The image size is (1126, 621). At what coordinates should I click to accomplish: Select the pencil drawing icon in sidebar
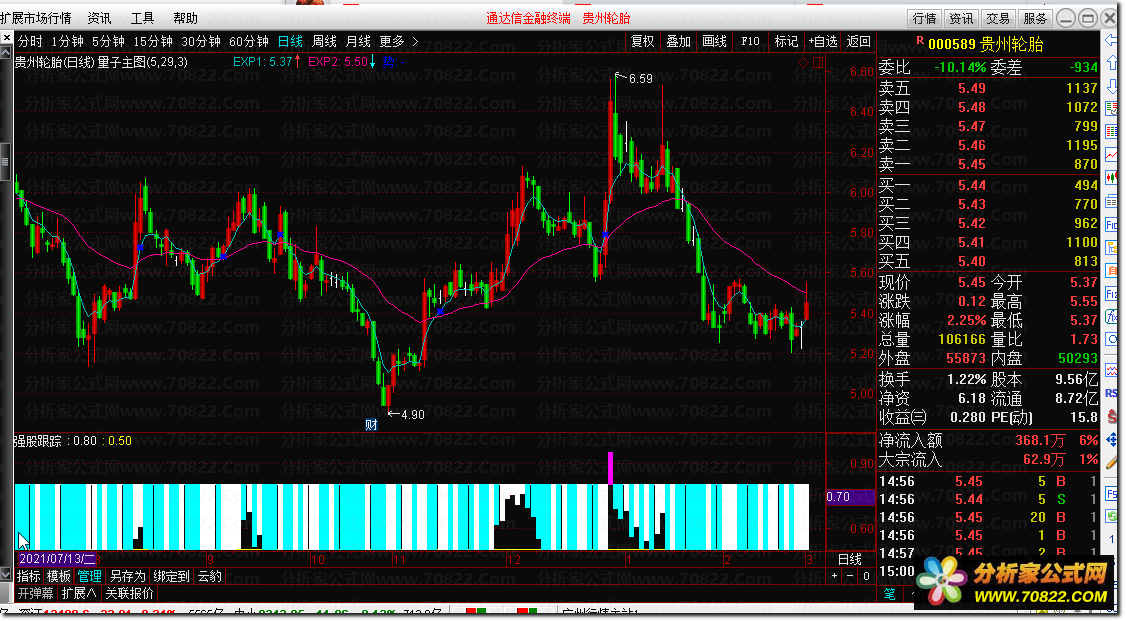tap(1112, 463)
